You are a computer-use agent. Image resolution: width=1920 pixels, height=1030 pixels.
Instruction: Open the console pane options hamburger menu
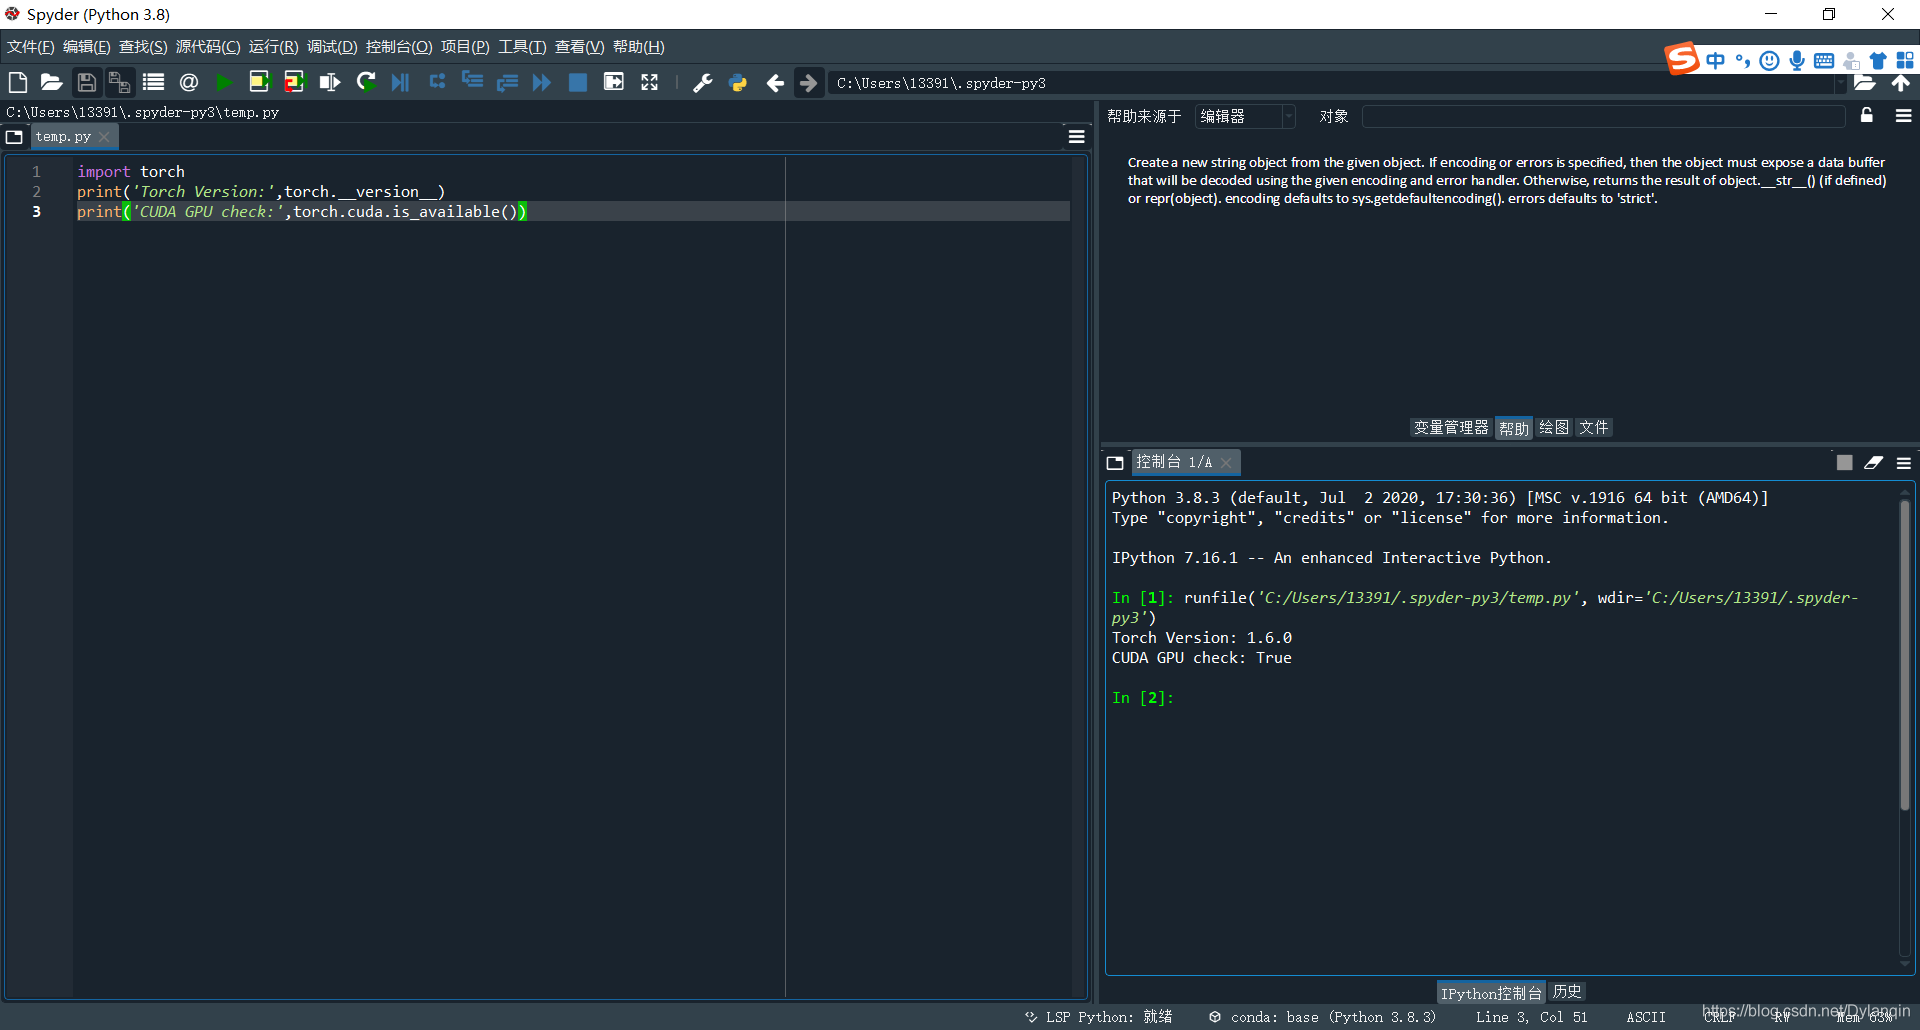pyautogui.click(x=1903, y=463)
